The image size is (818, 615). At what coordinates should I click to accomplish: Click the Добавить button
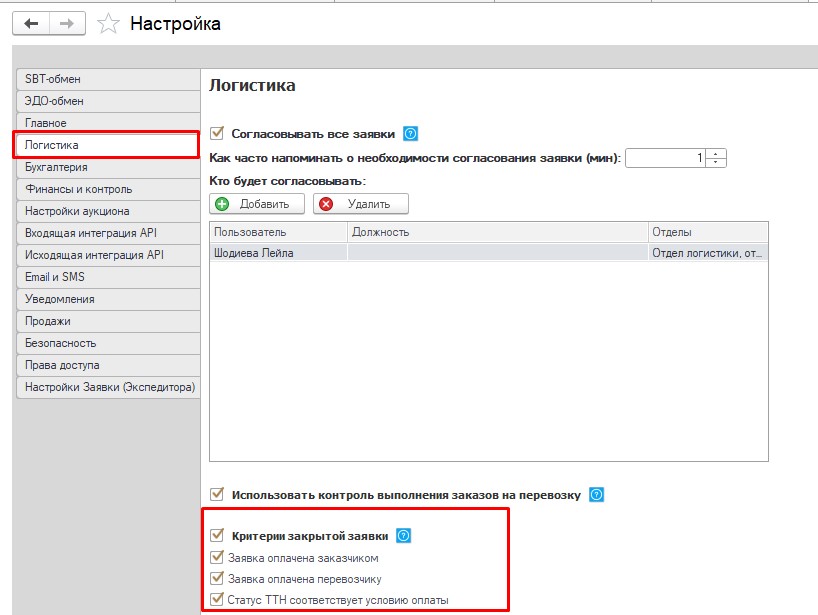pyautogui.click(x=257, y=204)
